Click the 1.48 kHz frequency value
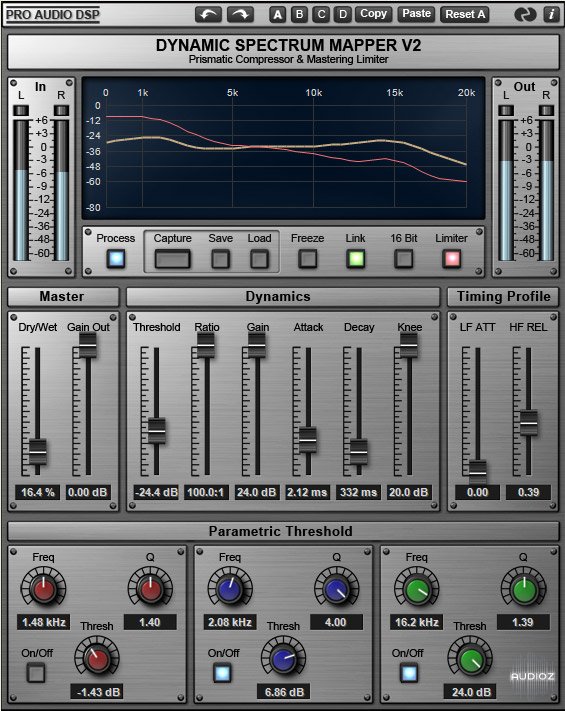Screen dimensions: 565x711 click(x=44, y=622)
